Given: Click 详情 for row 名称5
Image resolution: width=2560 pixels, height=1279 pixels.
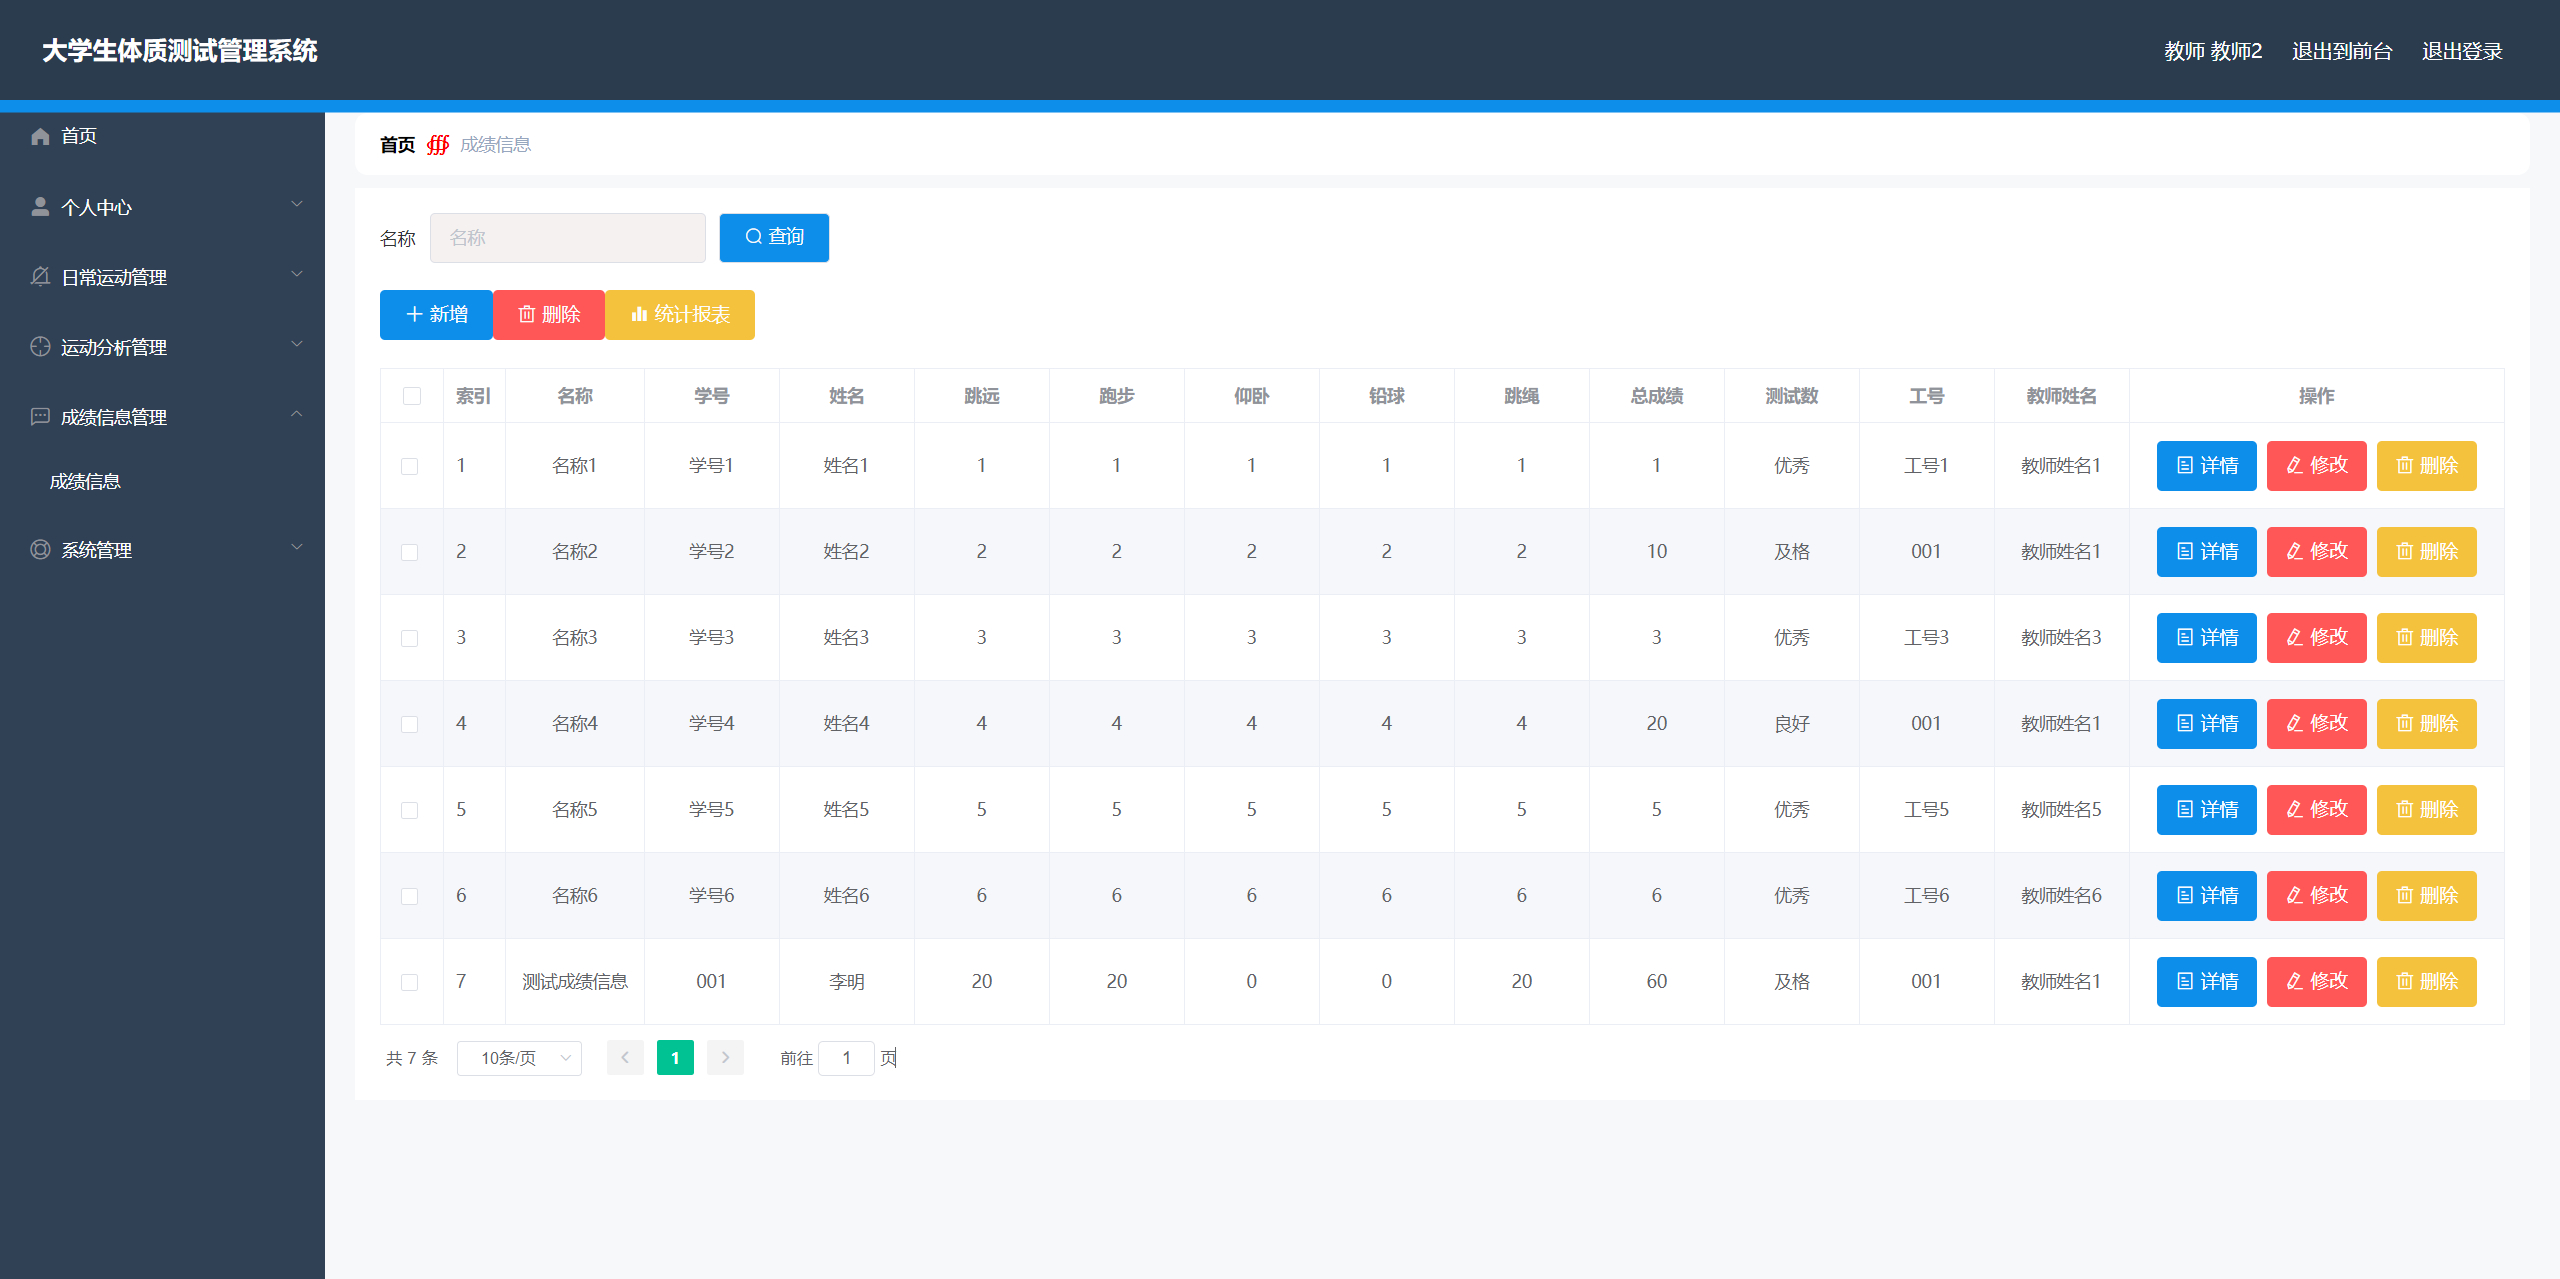Looking at the screenshot, I should click(2206, 810).
